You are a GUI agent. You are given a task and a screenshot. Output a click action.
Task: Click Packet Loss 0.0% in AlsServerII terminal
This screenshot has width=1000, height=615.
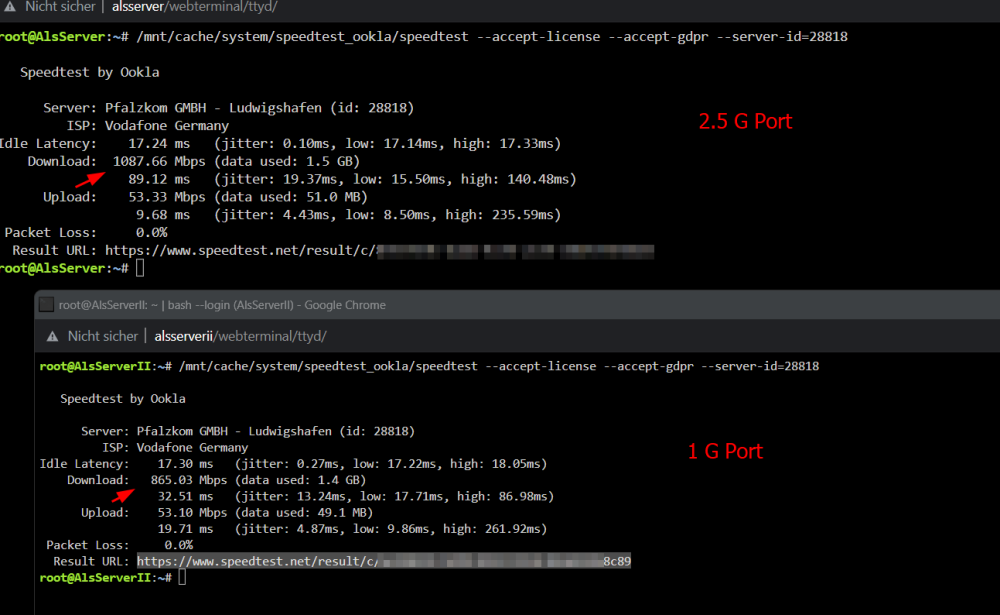(x=119, y=545)
